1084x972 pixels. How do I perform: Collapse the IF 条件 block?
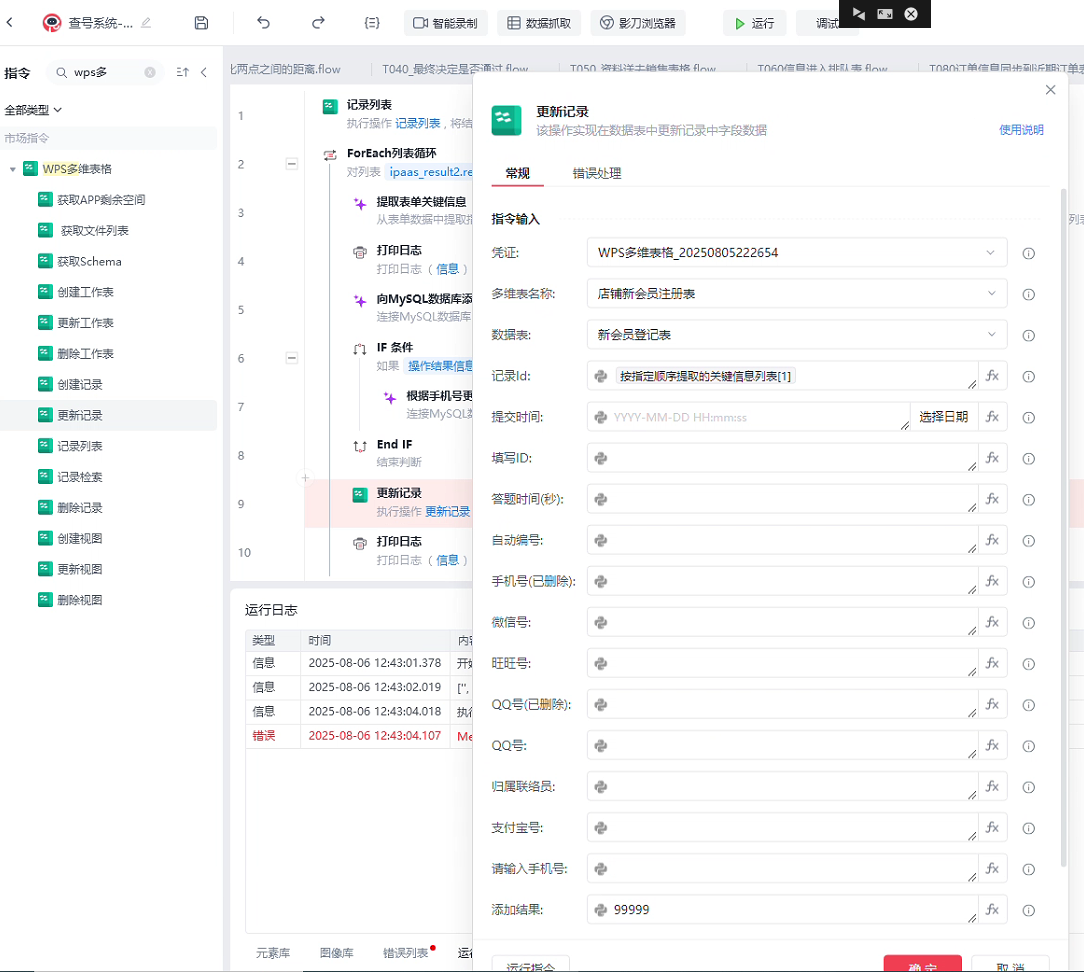click(x=292, y=357)
